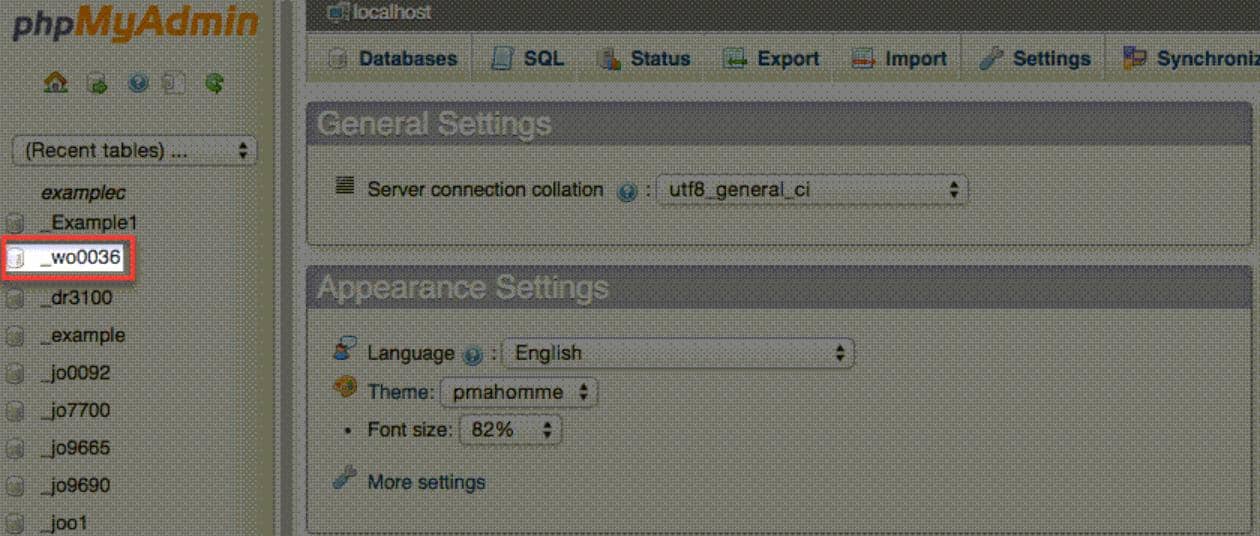The height and width of the screenshot is (536, 1260).
Task: Open the SQL tab
Action: [x=528, y=59]
